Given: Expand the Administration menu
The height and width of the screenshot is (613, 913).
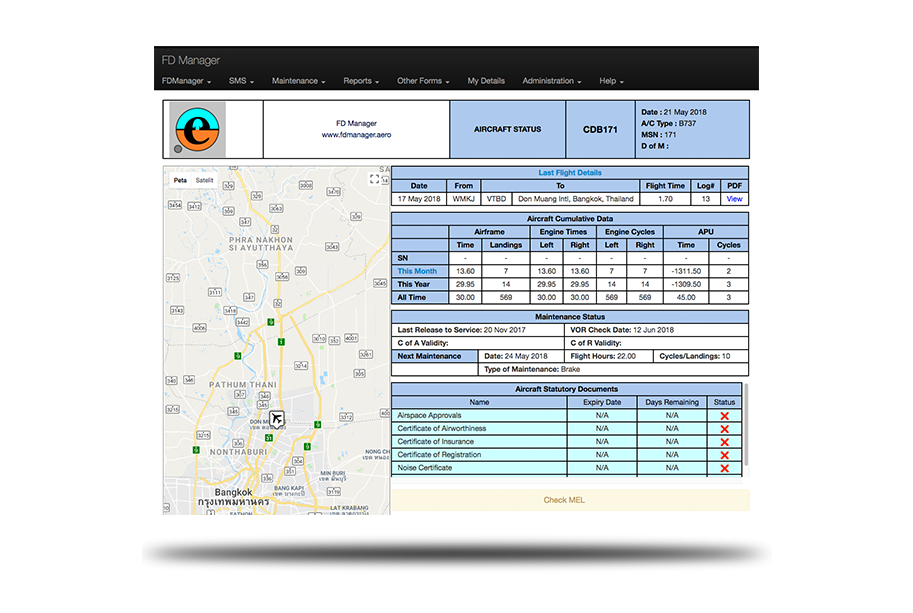Looking at the screenshot, I should [x=551, y=81].
